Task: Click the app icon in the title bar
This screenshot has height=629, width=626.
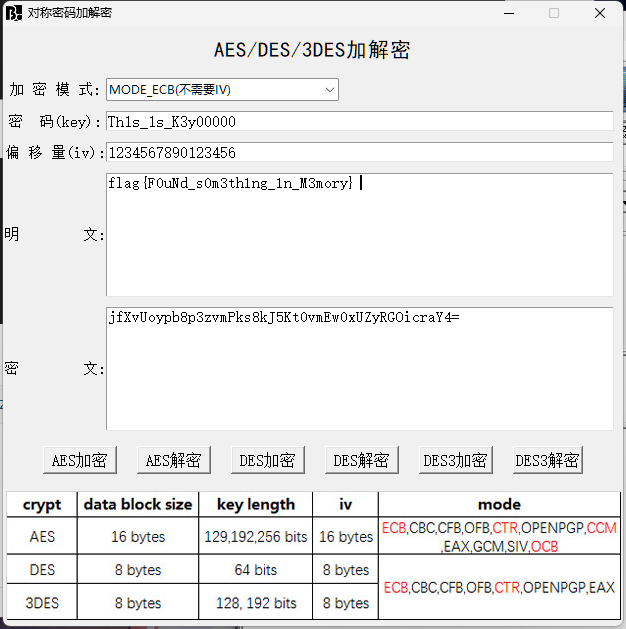Action: click(x=14, y=13)
